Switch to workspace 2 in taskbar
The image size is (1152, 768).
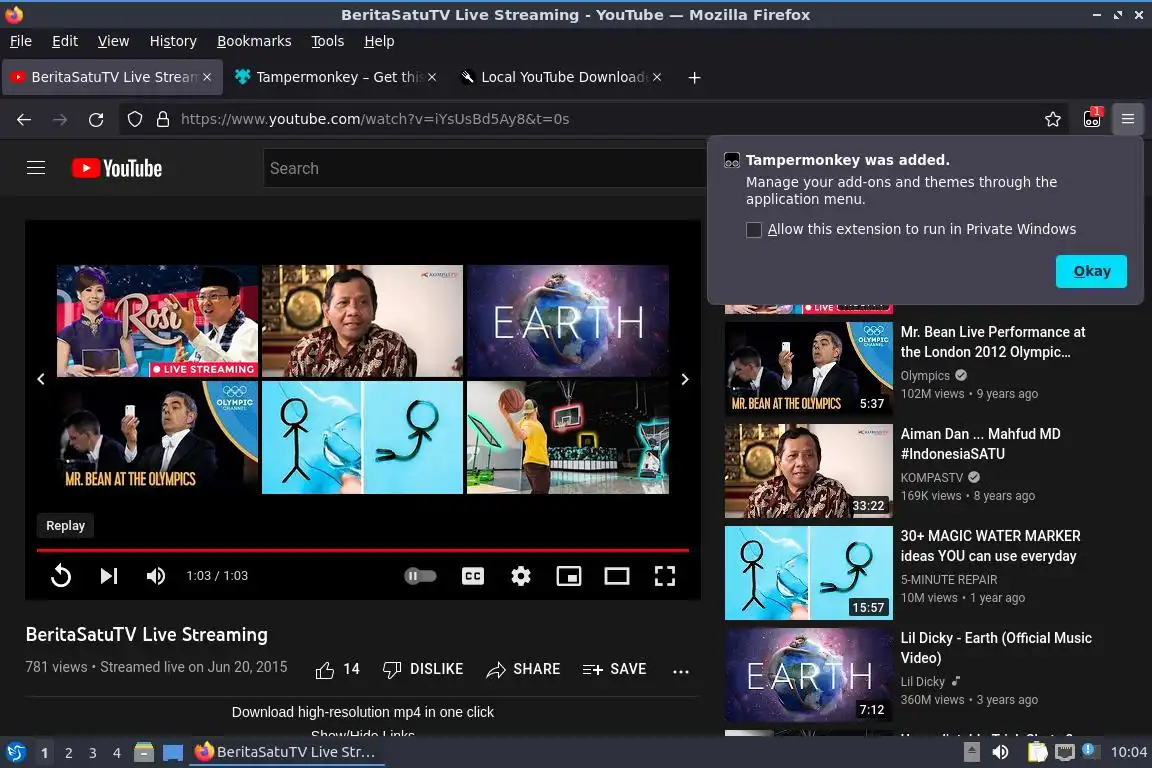click(x=68, y=753)
